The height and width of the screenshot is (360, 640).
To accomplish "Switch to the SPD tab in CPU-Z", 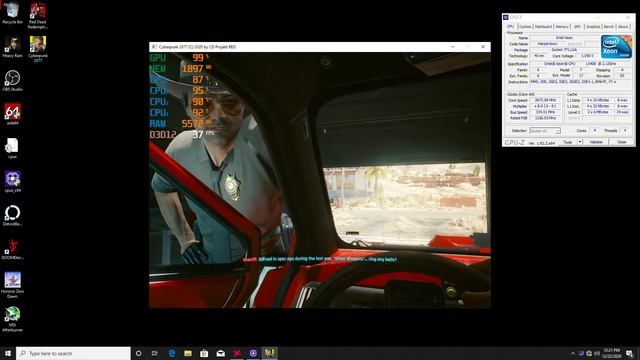I will click(x=577, y=27).
